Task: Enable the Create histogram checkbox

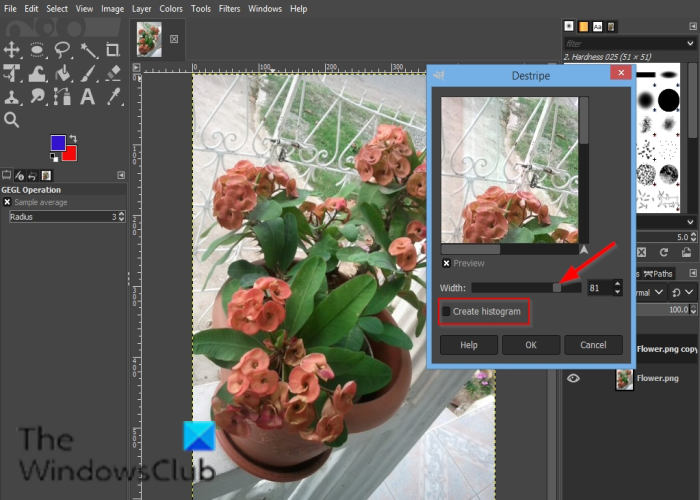Action: pyautogui.click(x=447, y=312)
